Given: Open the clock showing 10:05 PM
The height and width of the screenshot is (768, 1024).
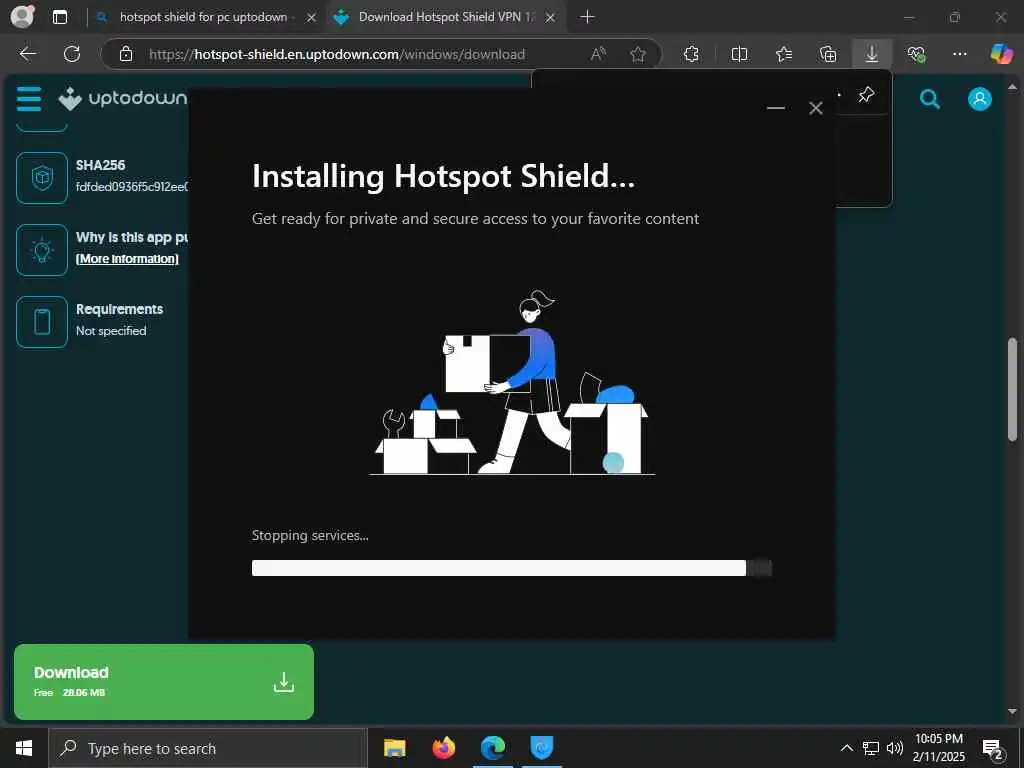Looking at the screenshot, I should coord(938,748).
